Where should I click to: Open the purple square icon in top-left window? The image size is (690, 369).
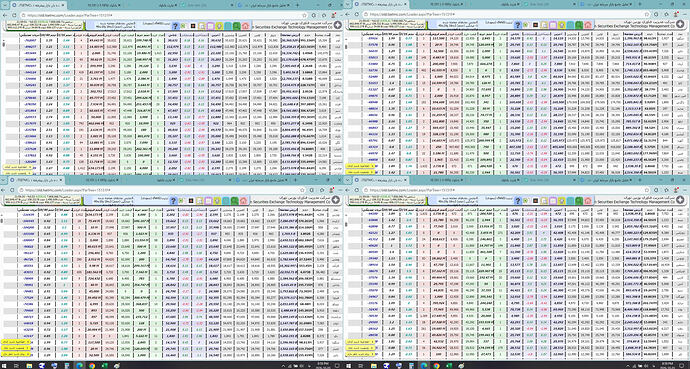point(210,26)
